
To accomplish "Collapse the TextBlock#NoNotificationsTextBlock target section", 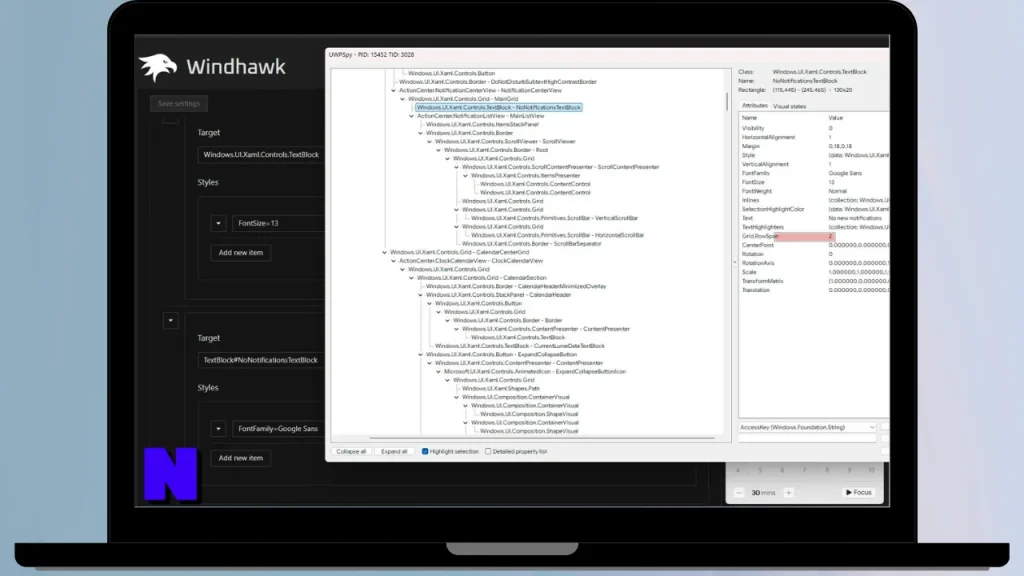I will pyautogui.click(x=170, y=321).
